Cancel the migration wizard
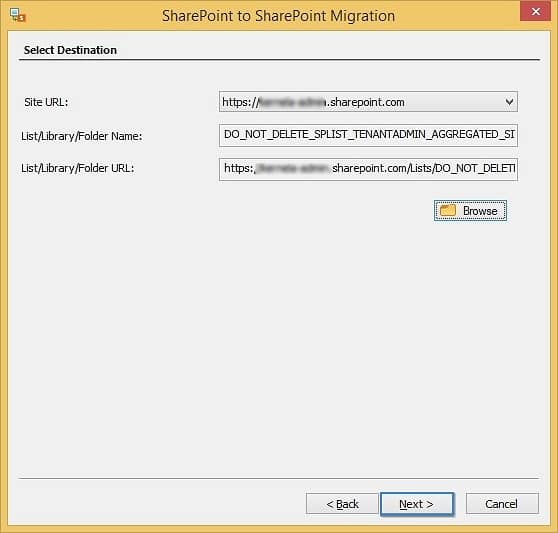The height and width of the screenshot is (533, 558). click(x=502, y=504)
